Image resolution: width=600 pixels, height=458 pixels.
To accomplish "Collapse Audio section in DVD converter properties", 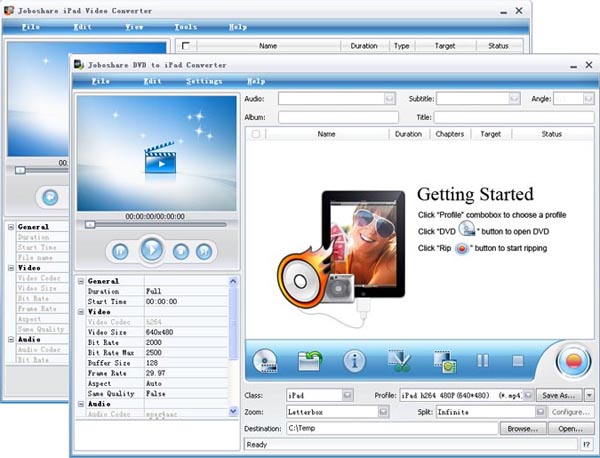I will point(81,404).
